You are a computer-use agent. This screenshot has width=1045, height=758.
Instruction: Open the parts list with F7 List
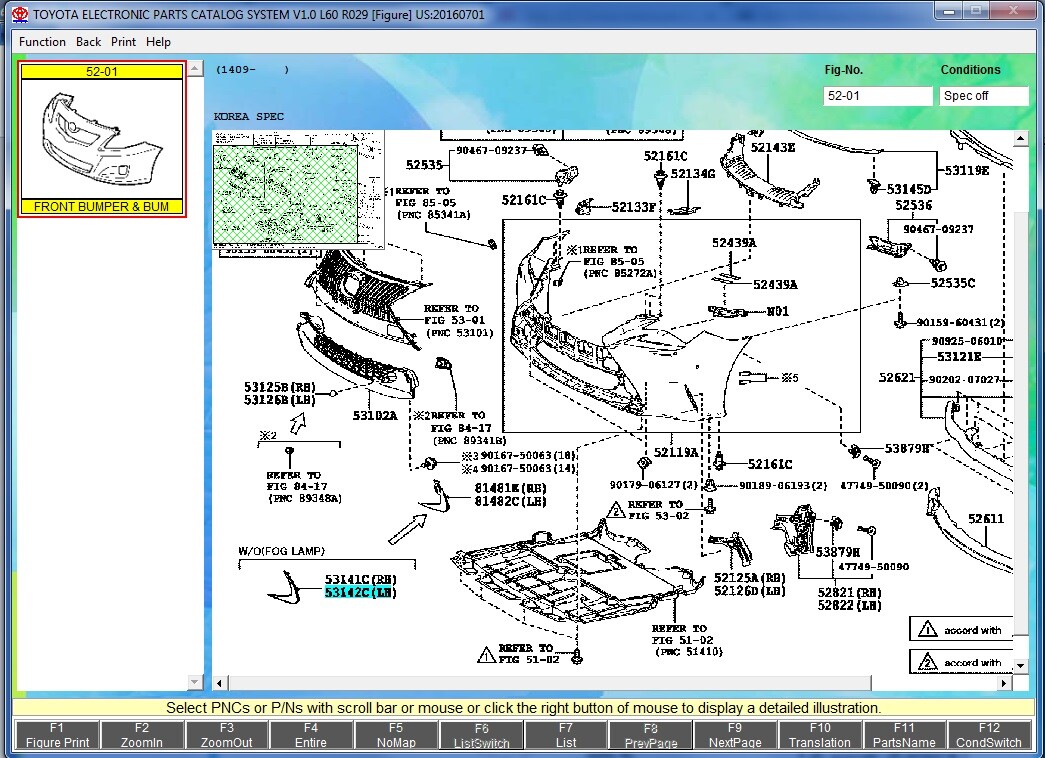click(566, 735)
